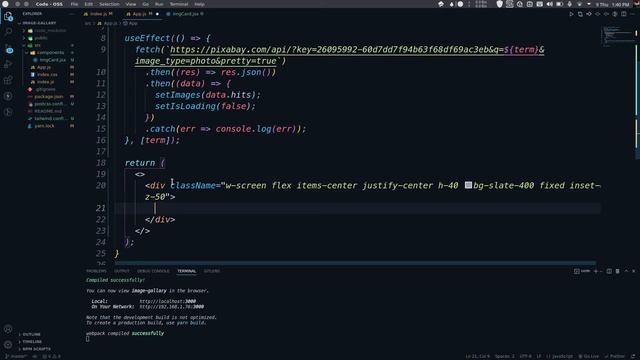Collapse the src folder

click(38, 45)
